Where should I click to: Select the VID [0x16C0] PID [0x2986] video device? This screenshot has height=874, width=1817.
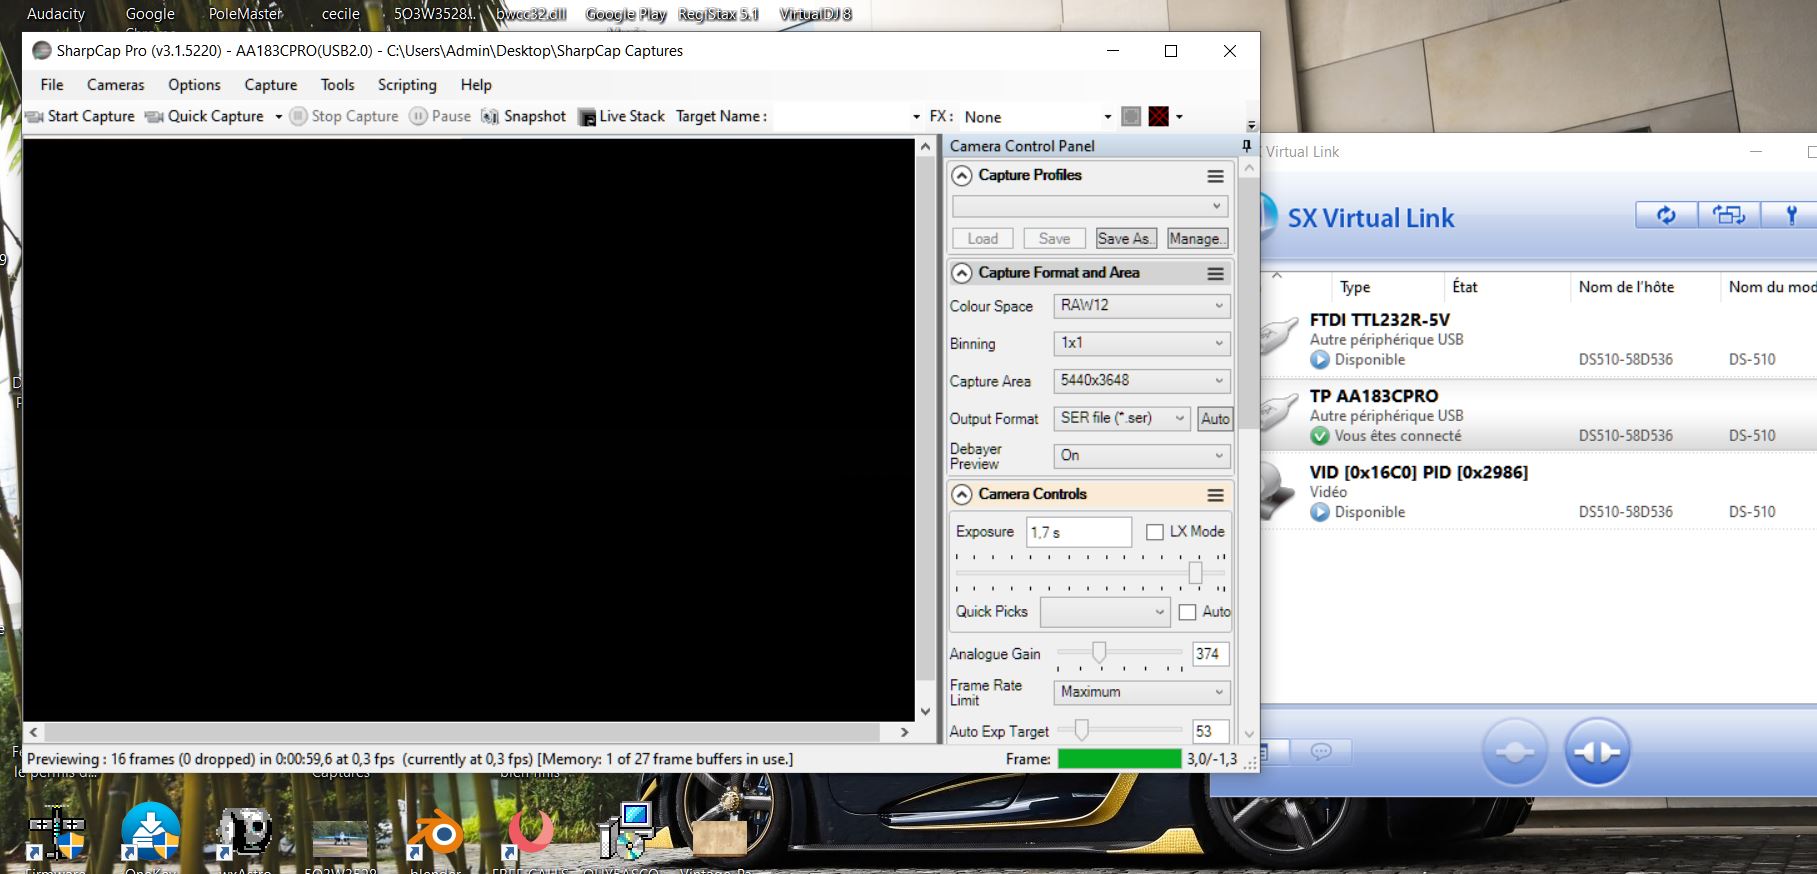1538,491
